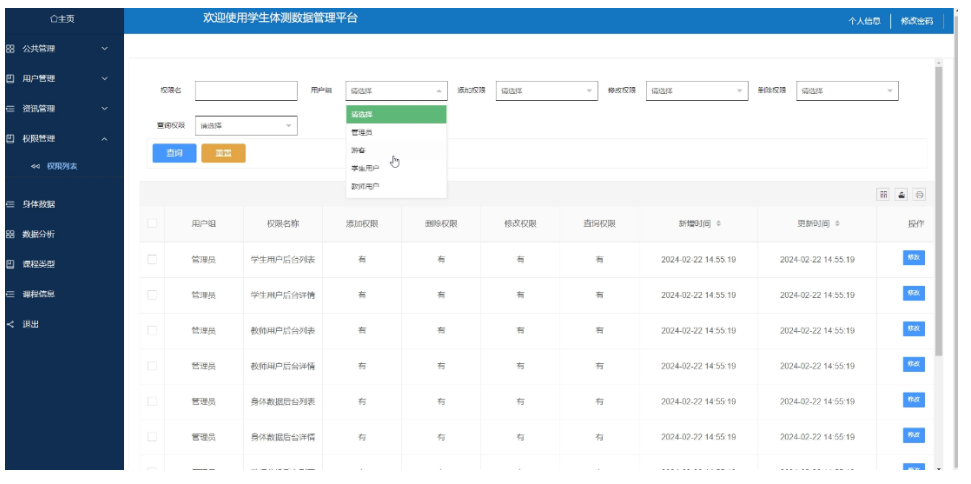
Task: Sort by 新增时间 using sort arrows
Action: (718, 224)
